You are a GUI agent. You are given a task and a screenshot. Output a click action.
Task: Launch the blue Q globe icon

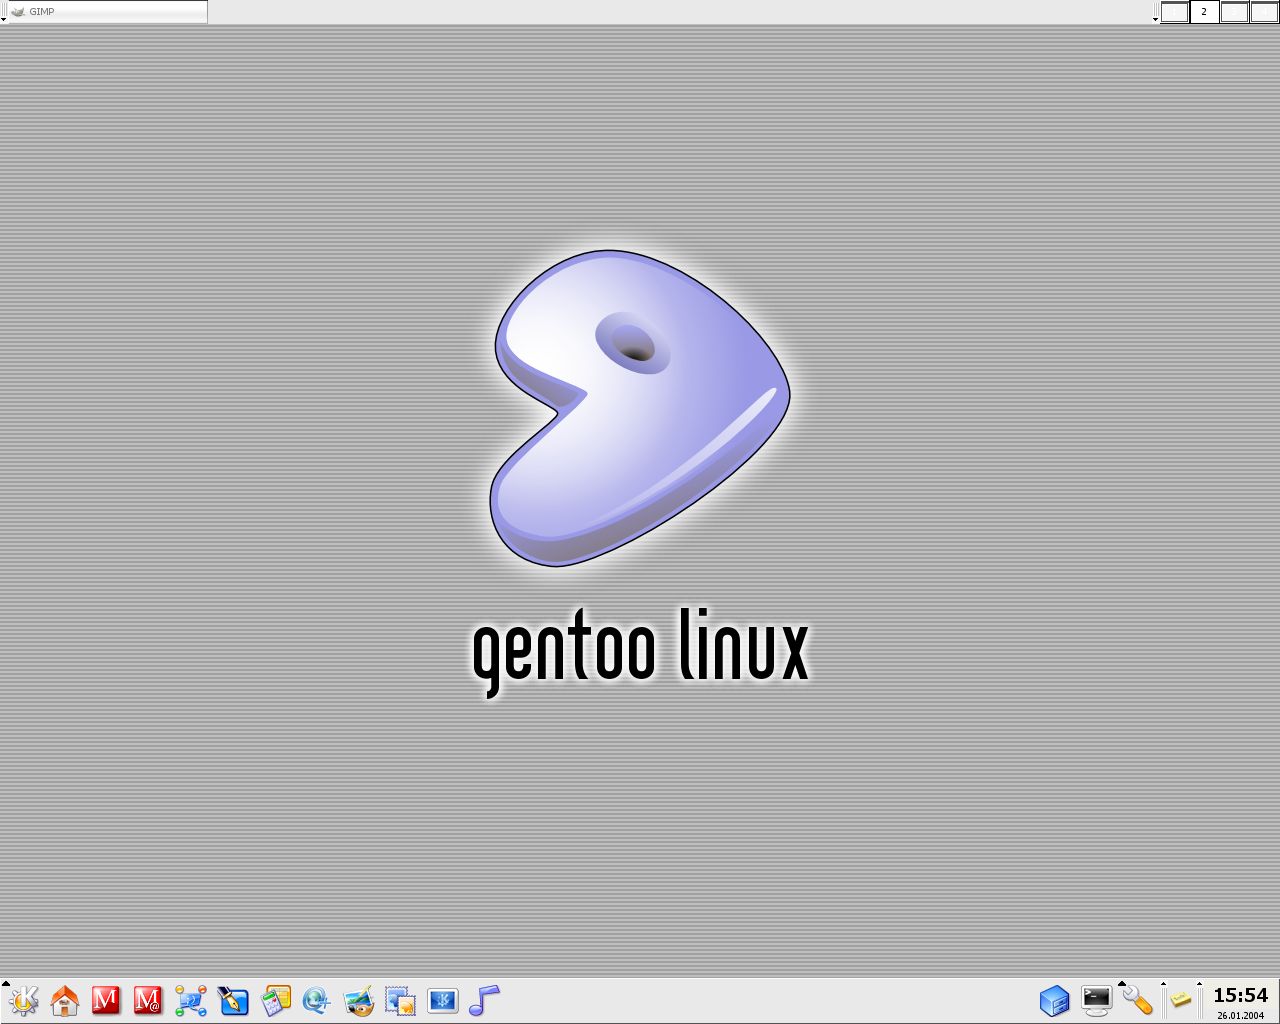coord(317,1000)
